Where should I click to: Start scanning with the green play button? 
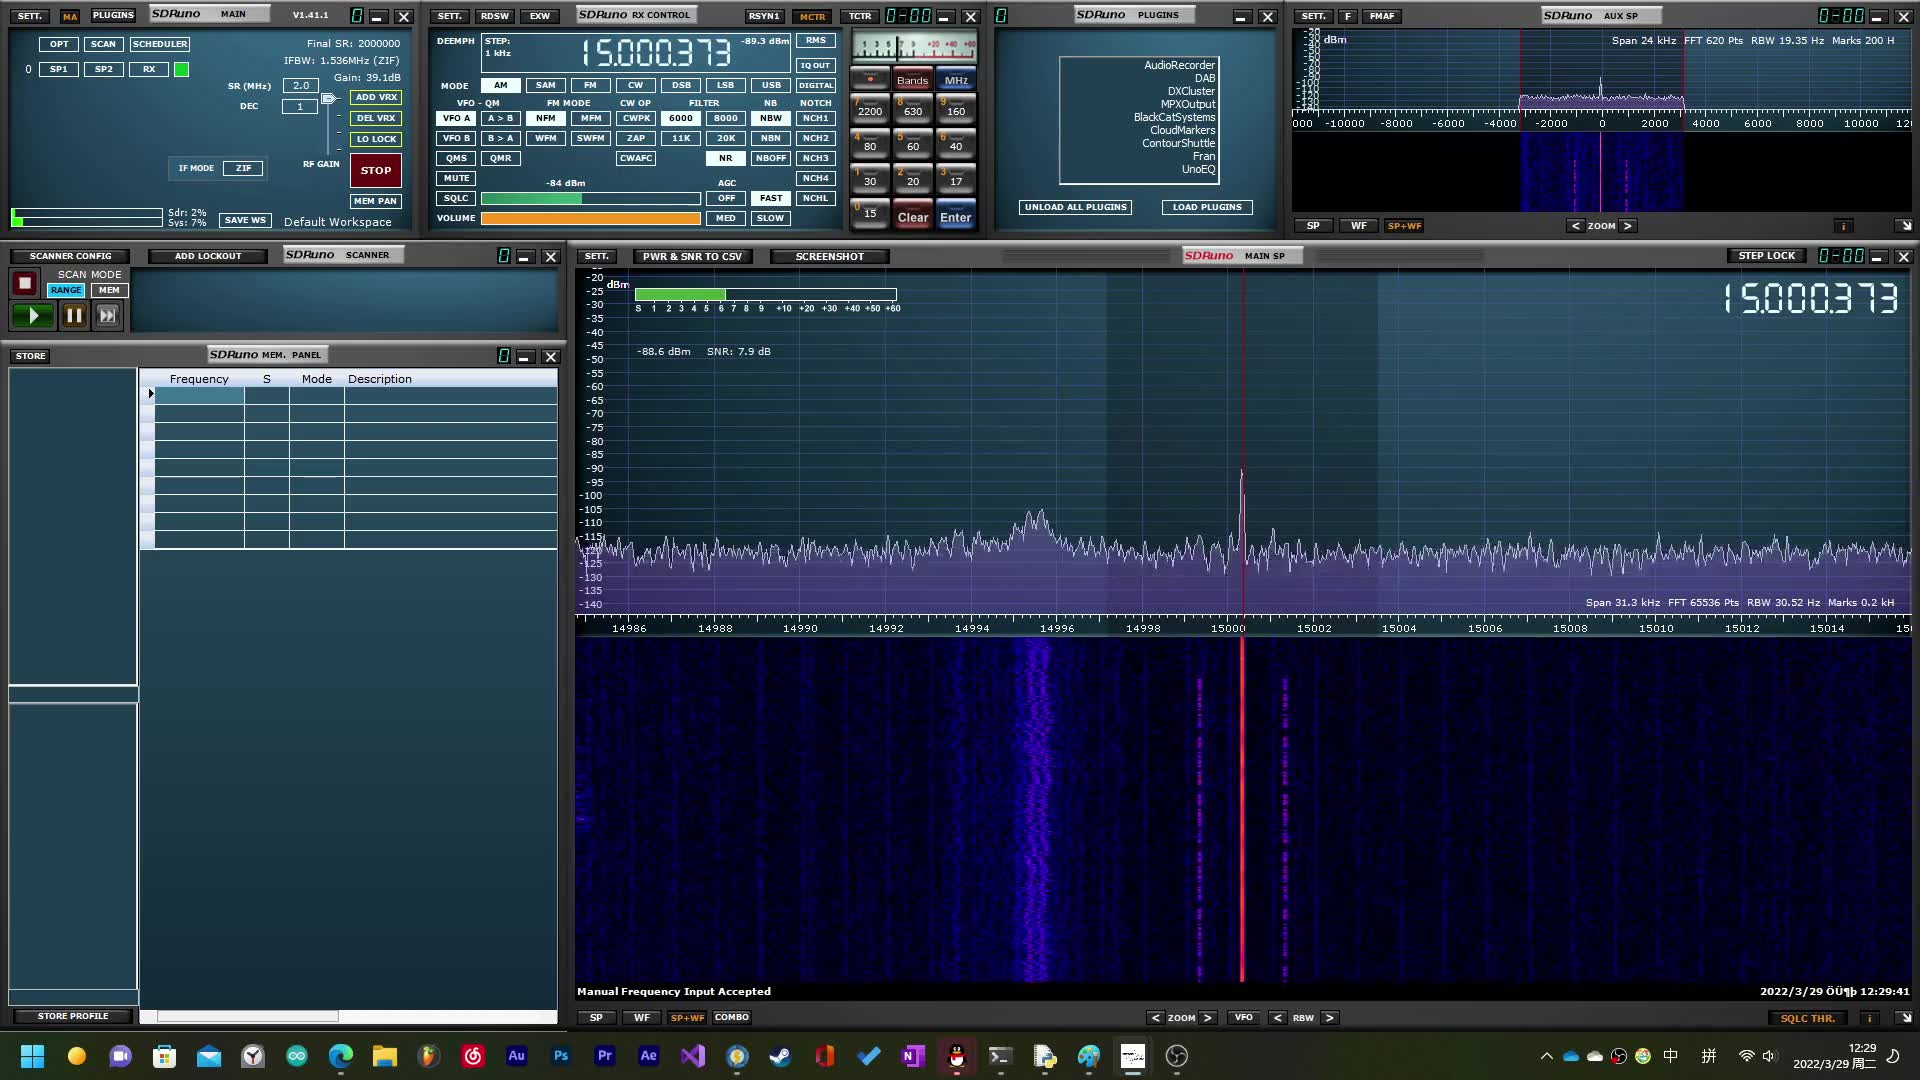(x=33, y=316)
